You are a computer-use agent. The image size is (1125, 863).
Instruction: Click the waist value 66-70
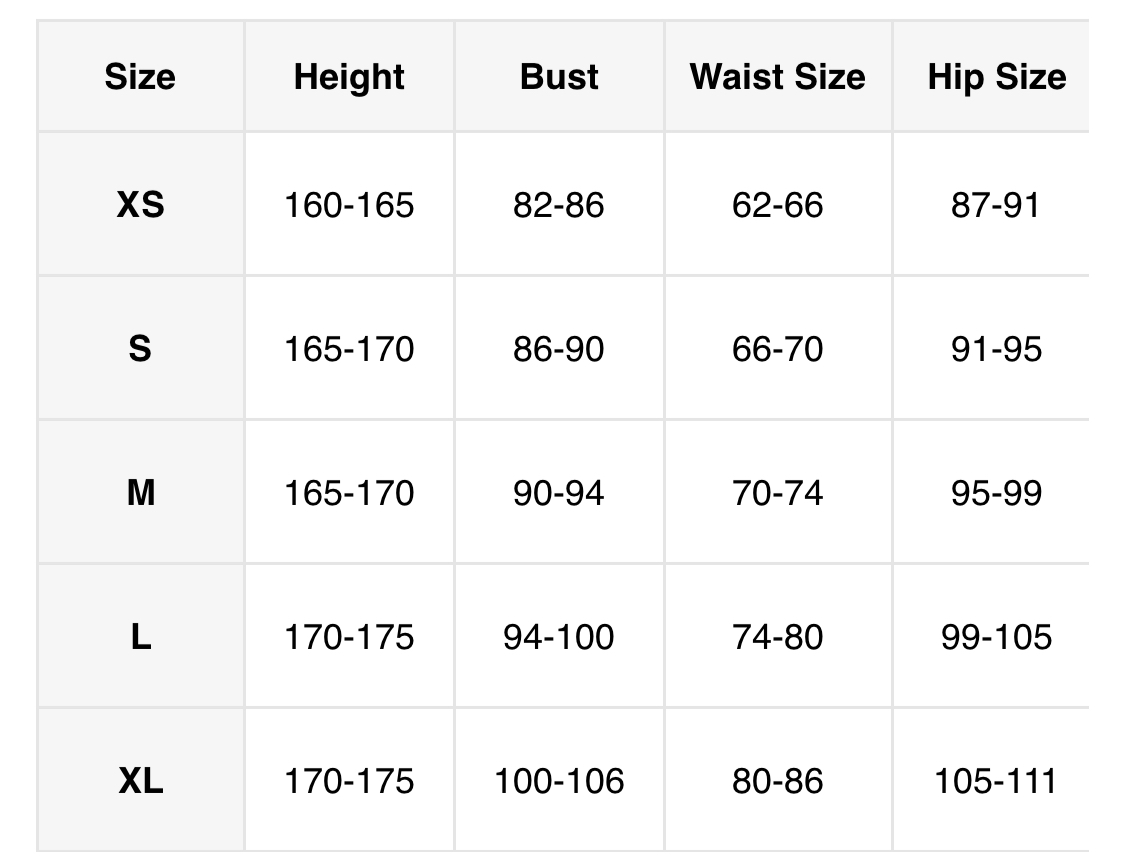click(x=777, y=349)
